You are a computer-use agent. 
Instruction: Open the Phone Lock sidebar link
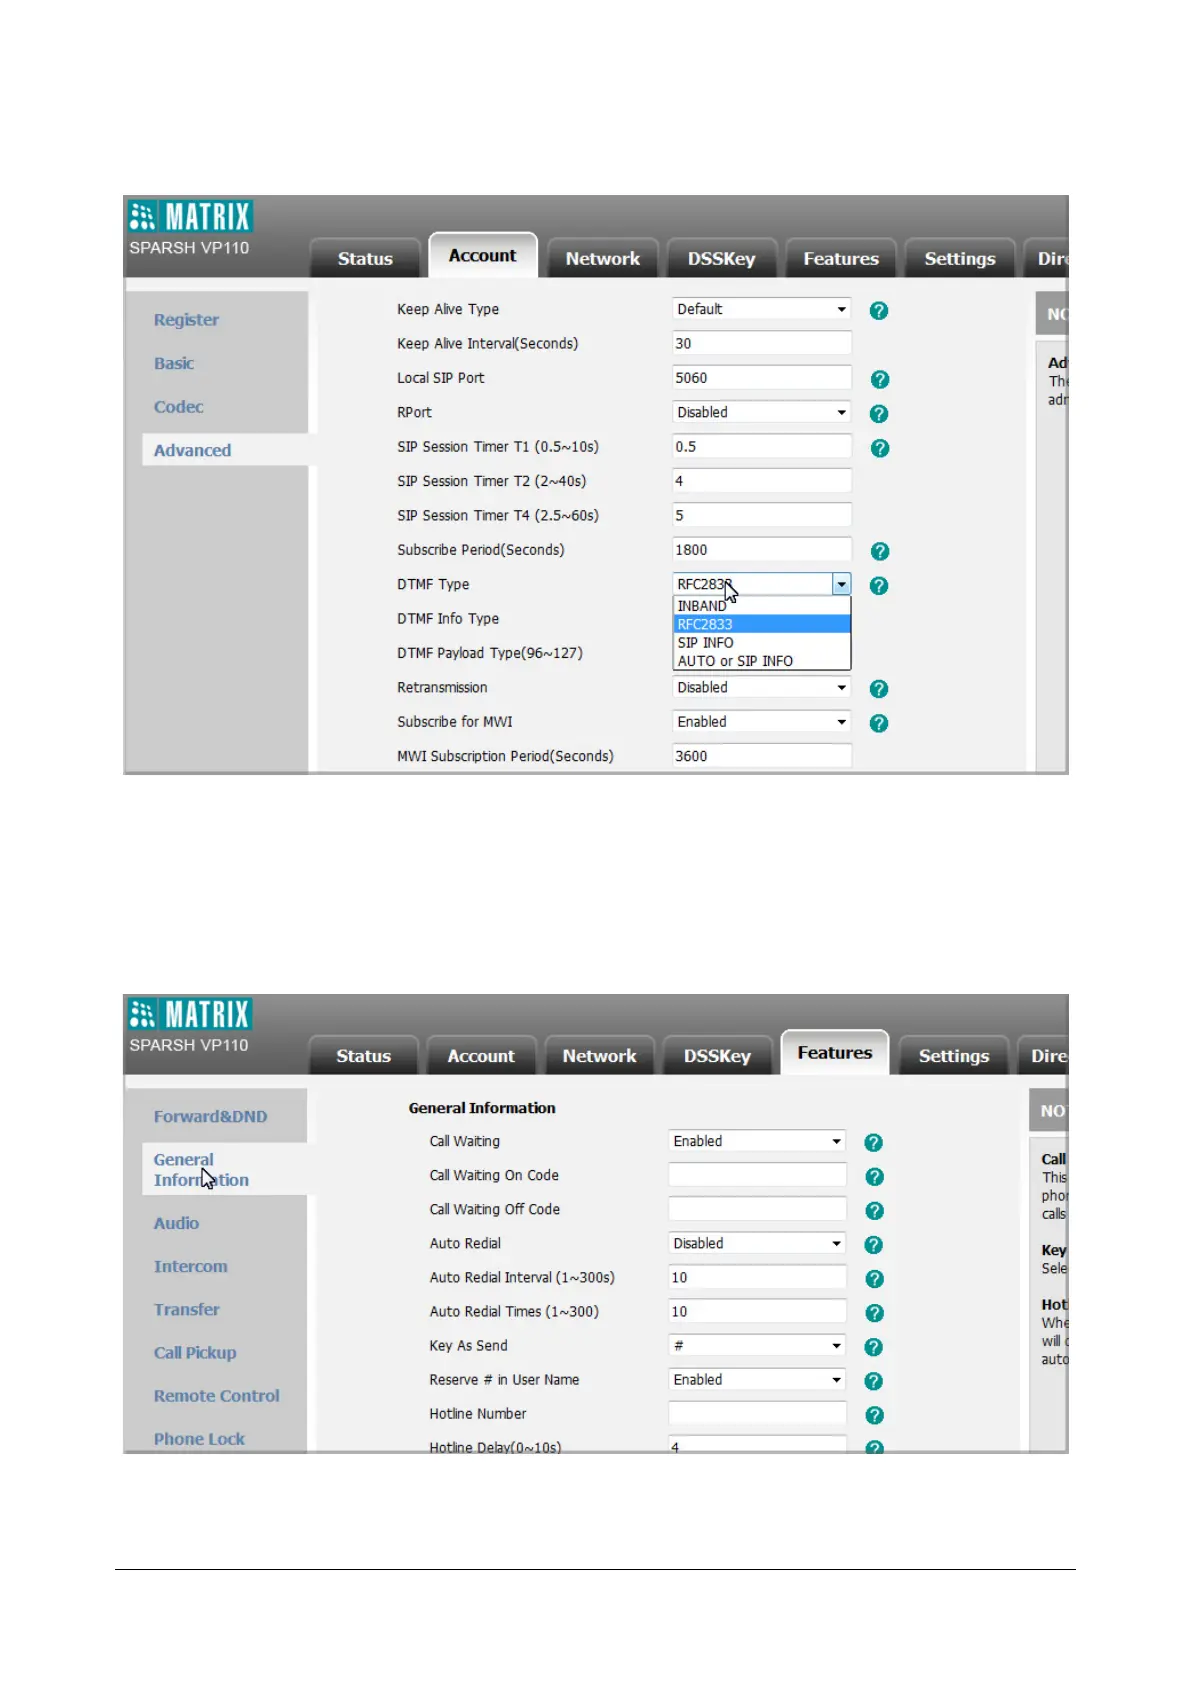[199, 1439]
